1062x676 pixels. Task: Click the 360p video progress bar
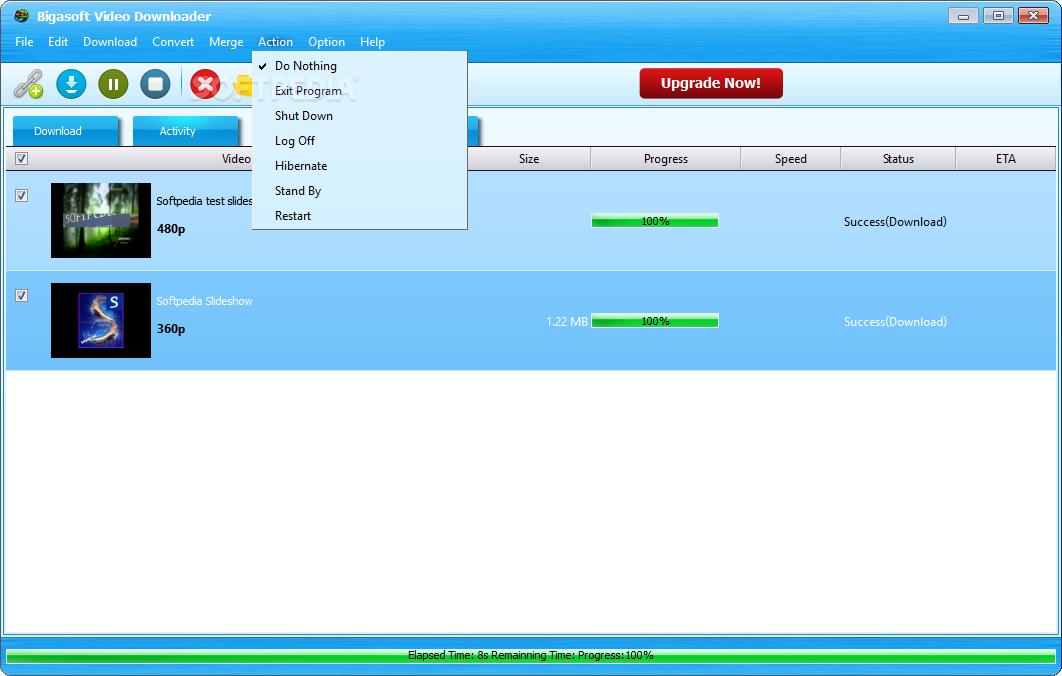pyautogui.click(x=655, y=321)
